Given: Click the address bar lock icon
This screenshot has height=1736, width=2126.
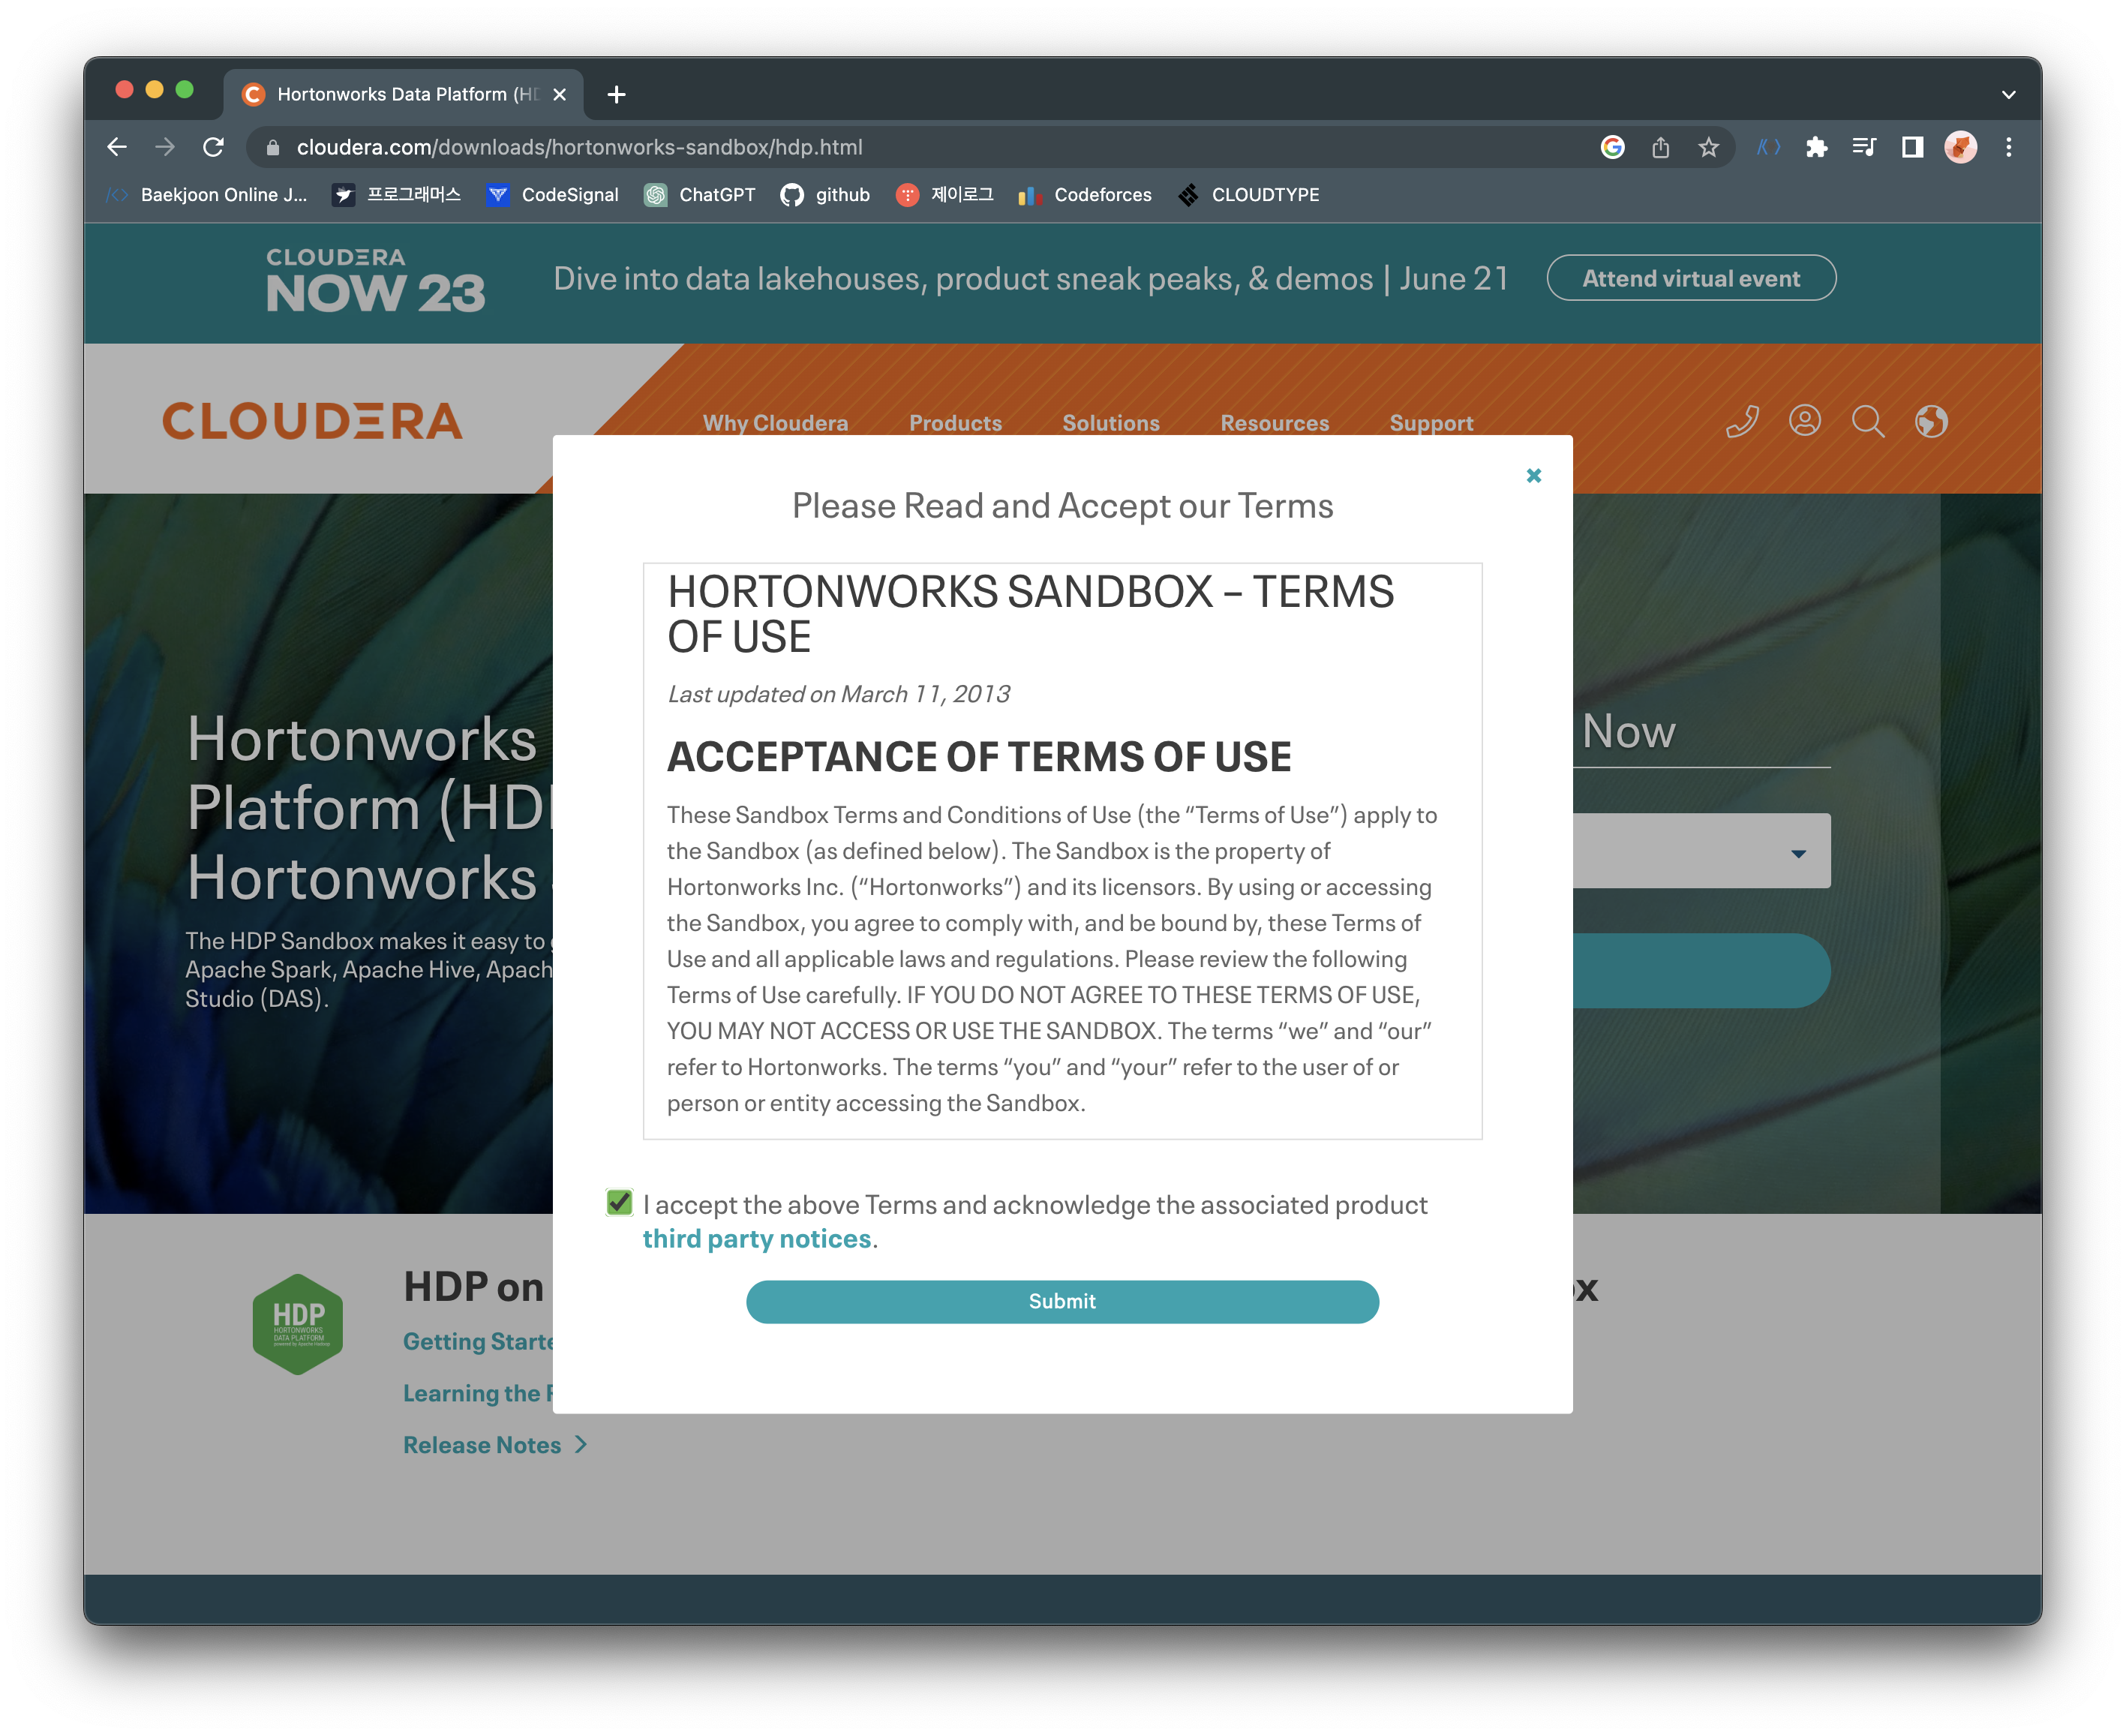Looking at the screenshot, I should pyautogui.click(x=272, y=148).
